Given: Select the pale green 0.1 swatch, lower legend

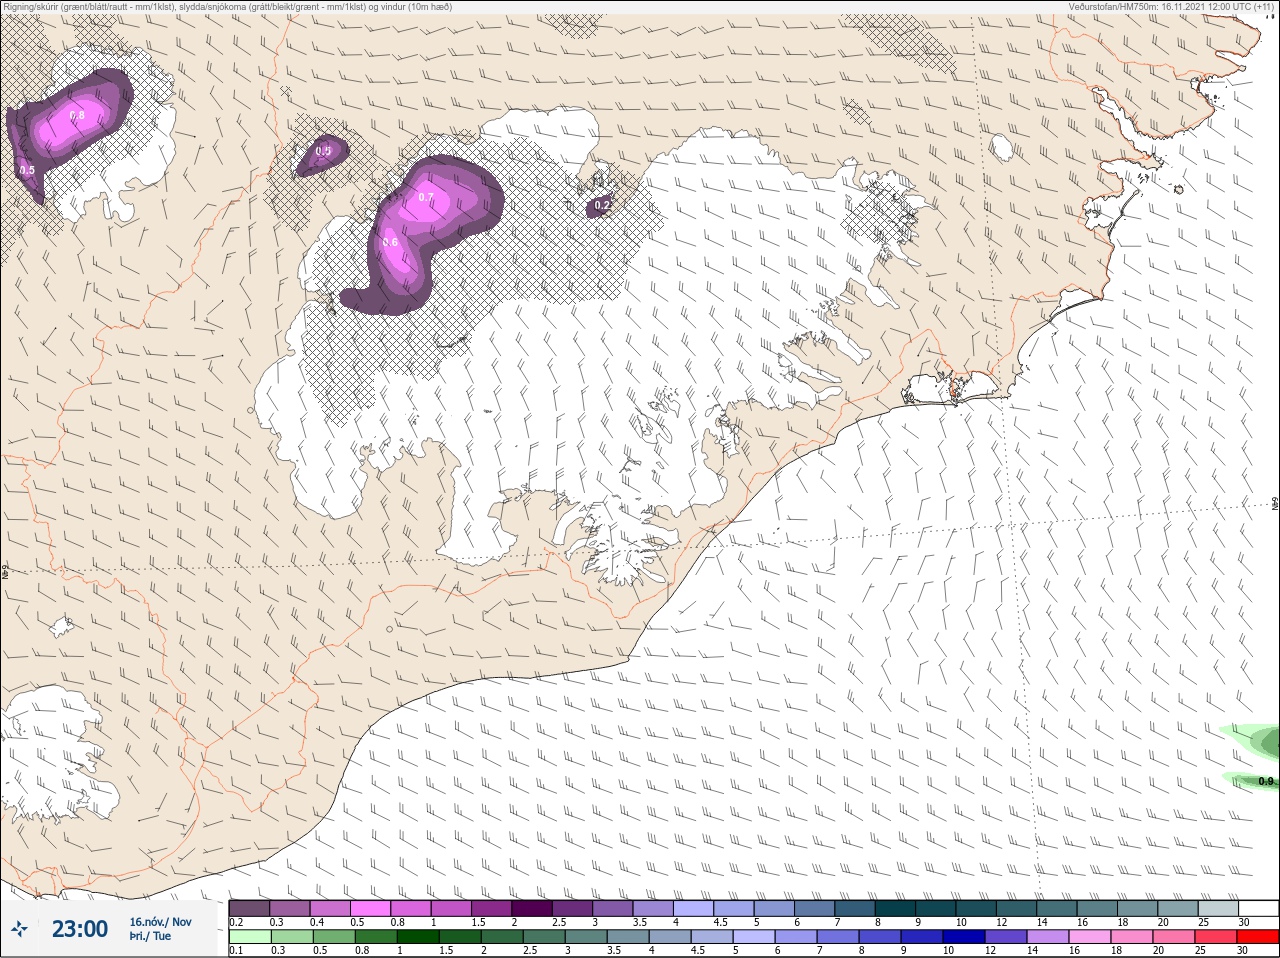Looking at the screenshot, I should [249, 937].
